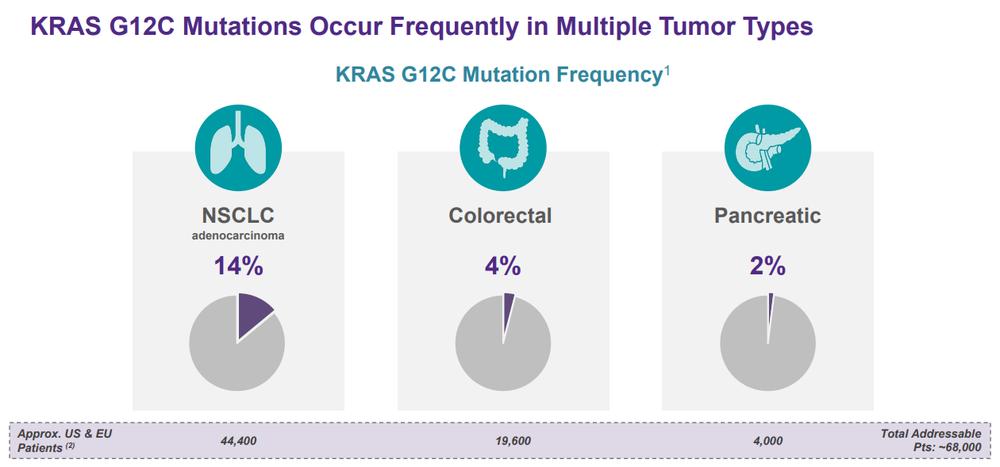
Task: Click the 2% percentage label
Action: coord(767,266)
